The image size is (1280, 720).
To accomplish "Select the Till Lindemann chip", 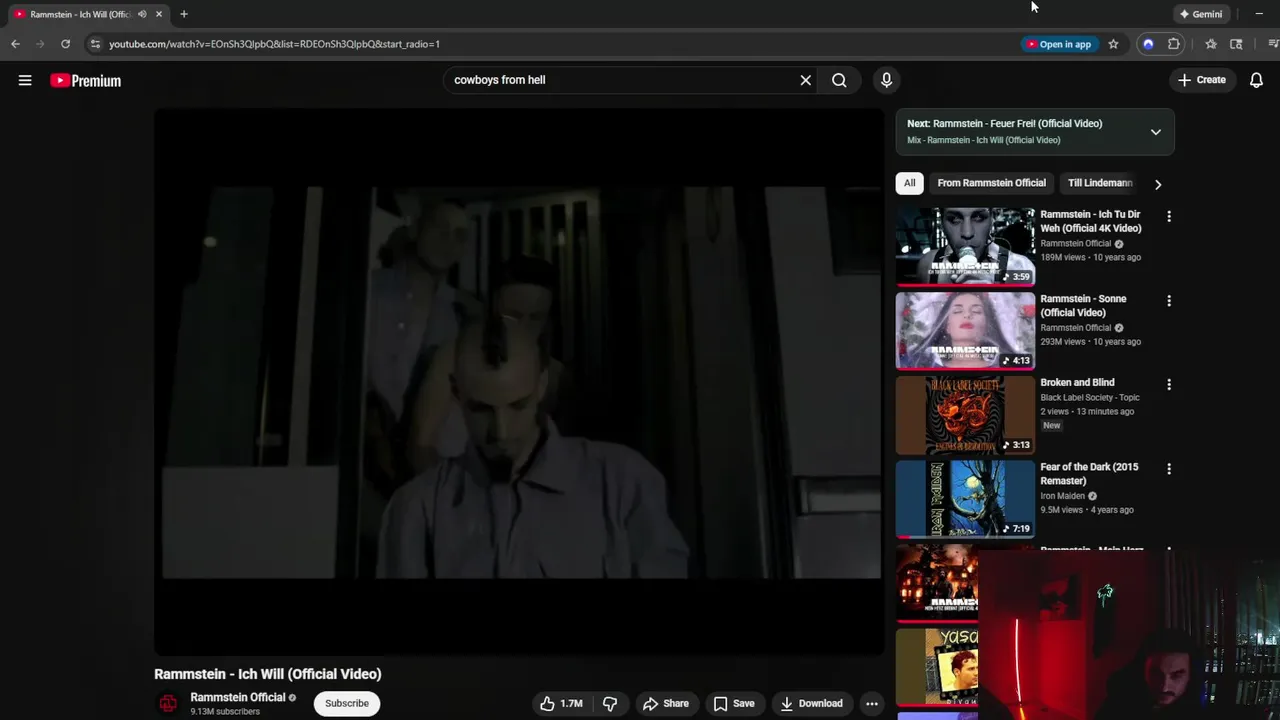I will (1100, 183).
